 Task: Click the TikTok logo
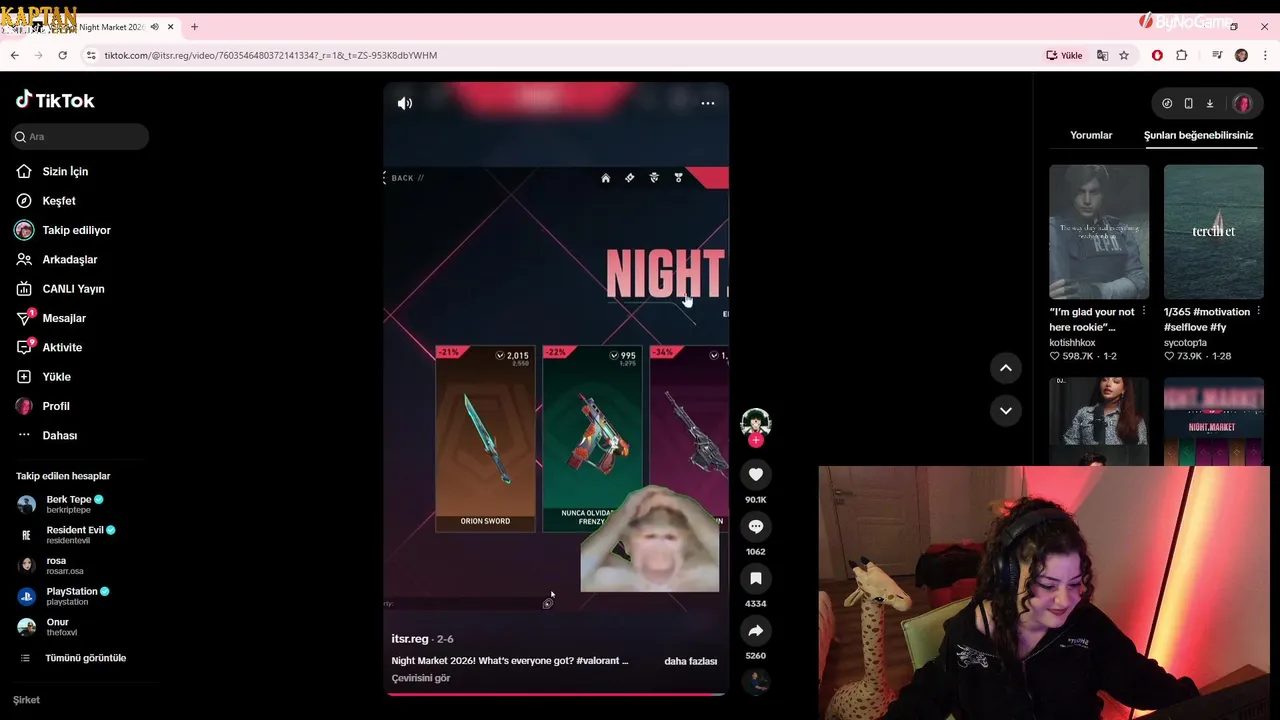[55, 100]
